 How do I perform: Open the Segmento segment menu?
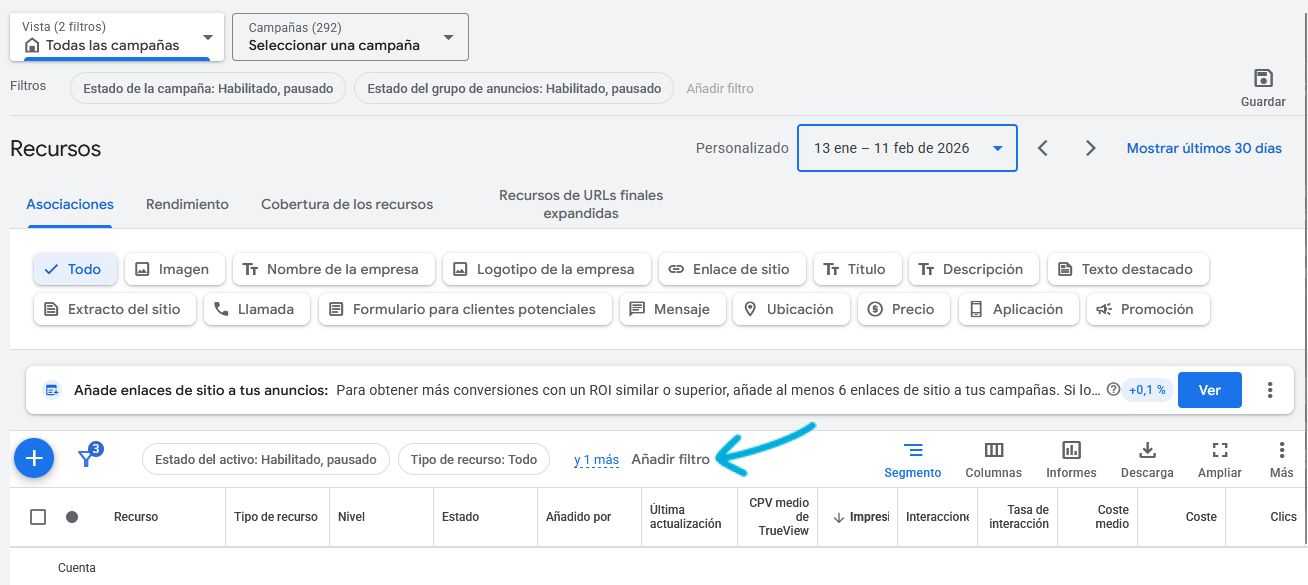(x=912, y=451)
